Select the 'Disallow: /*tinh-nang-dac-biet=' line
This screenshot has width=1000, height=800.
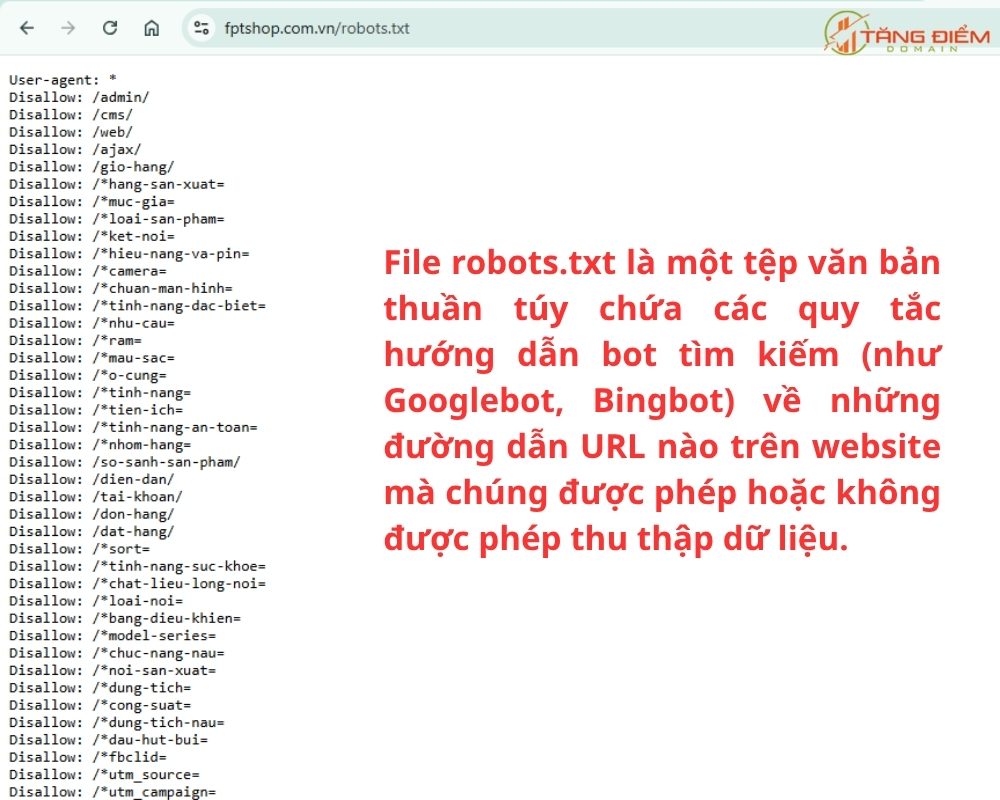tap(137, 306)
